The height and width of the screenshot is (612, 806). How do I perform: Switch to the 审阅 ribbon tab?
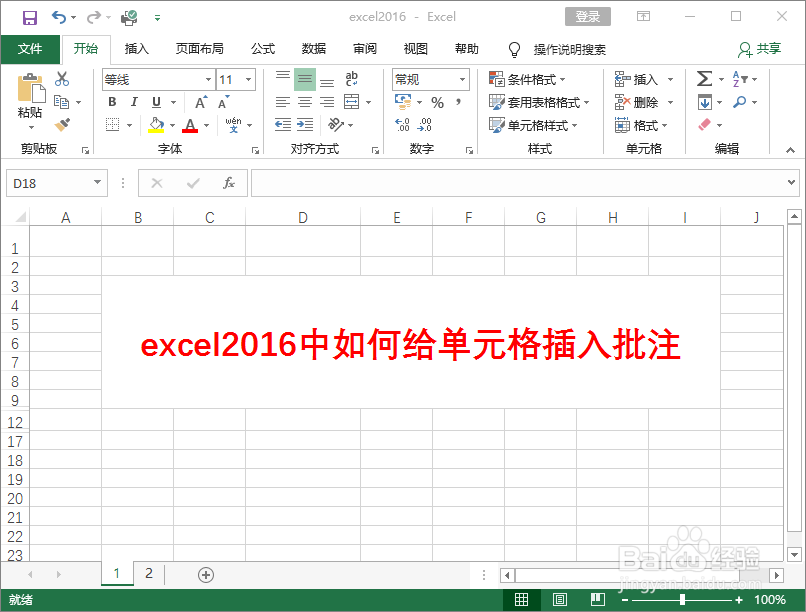[365, 49]
